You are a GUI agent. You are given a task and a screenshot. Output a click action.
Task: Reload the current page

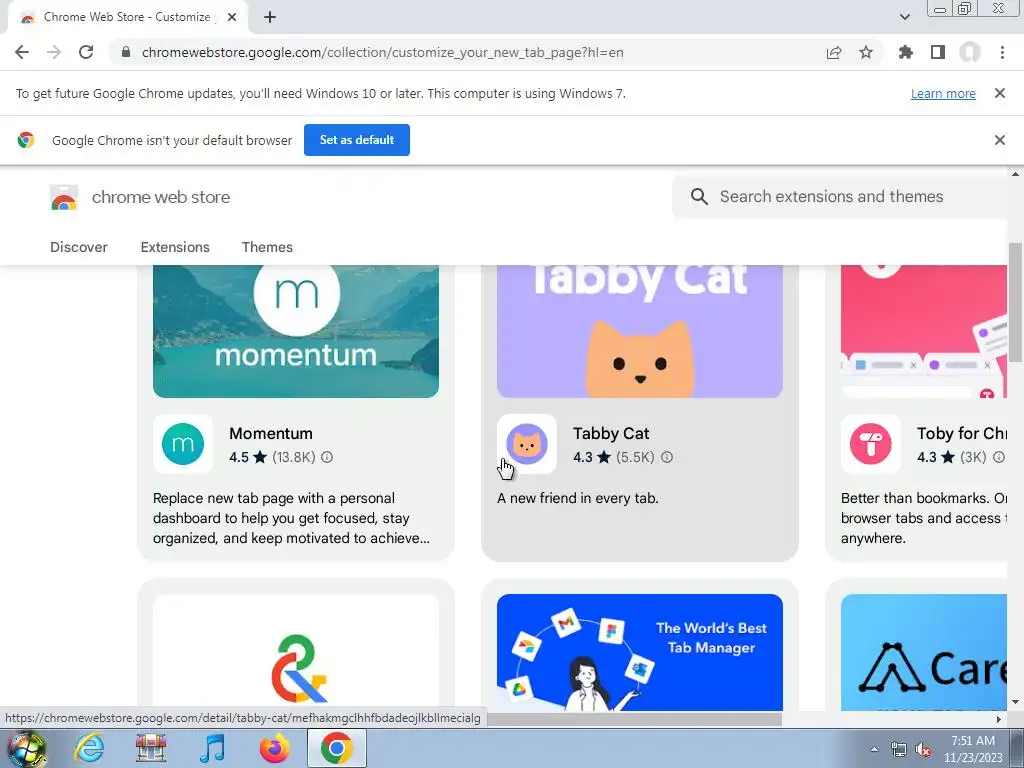pos(86,52)
